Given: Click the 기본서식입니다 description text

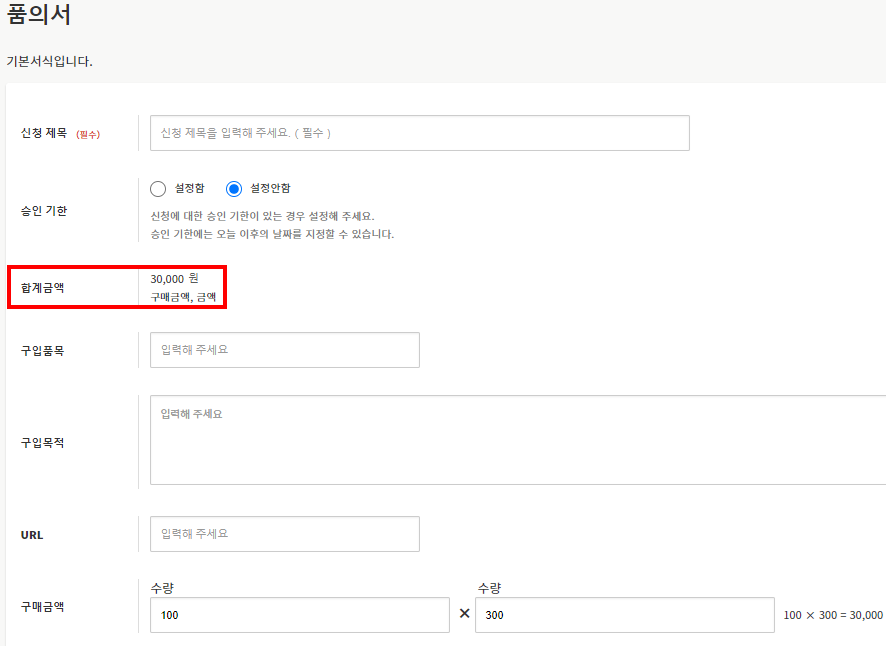Looking at the screenshot, I should 49,61.
